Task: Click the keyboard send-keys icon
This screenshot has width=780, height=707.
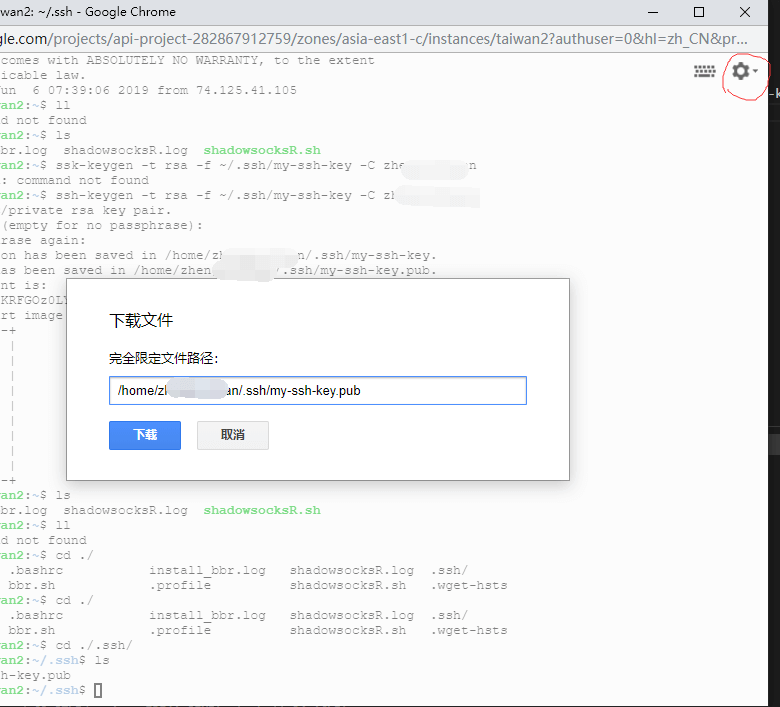Action: point(705,71)
